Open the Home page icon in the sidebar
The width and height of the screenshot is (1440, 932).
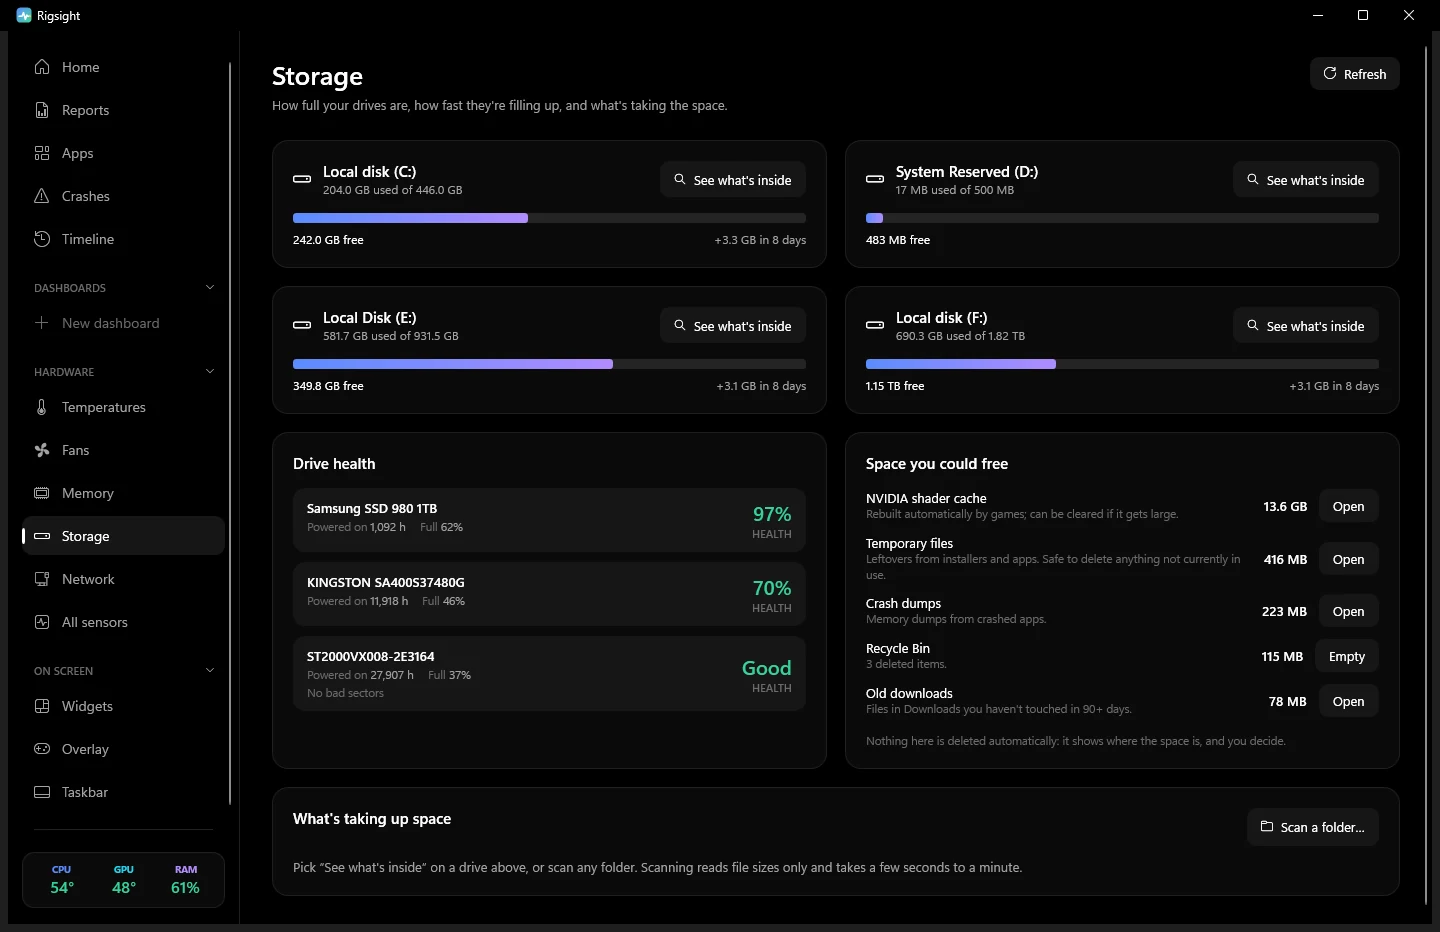tap(42, 67)
